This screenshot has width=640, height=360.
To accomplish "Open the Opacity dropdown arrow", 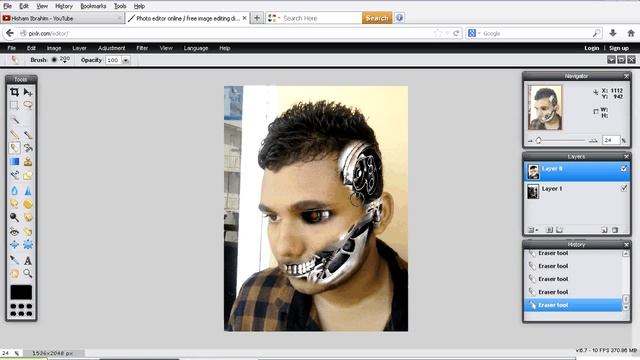I will click(126, 60).
